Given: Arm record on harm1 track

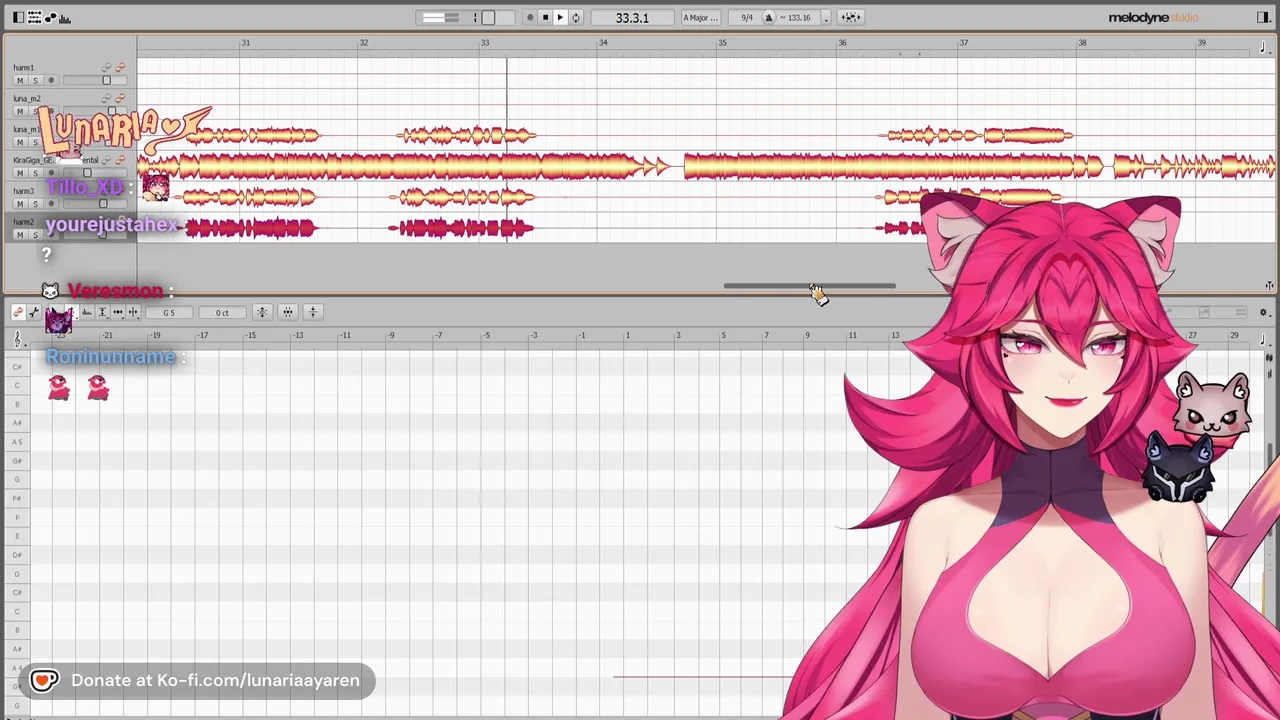Looking at the screenshot, I should tap(51, 80).
